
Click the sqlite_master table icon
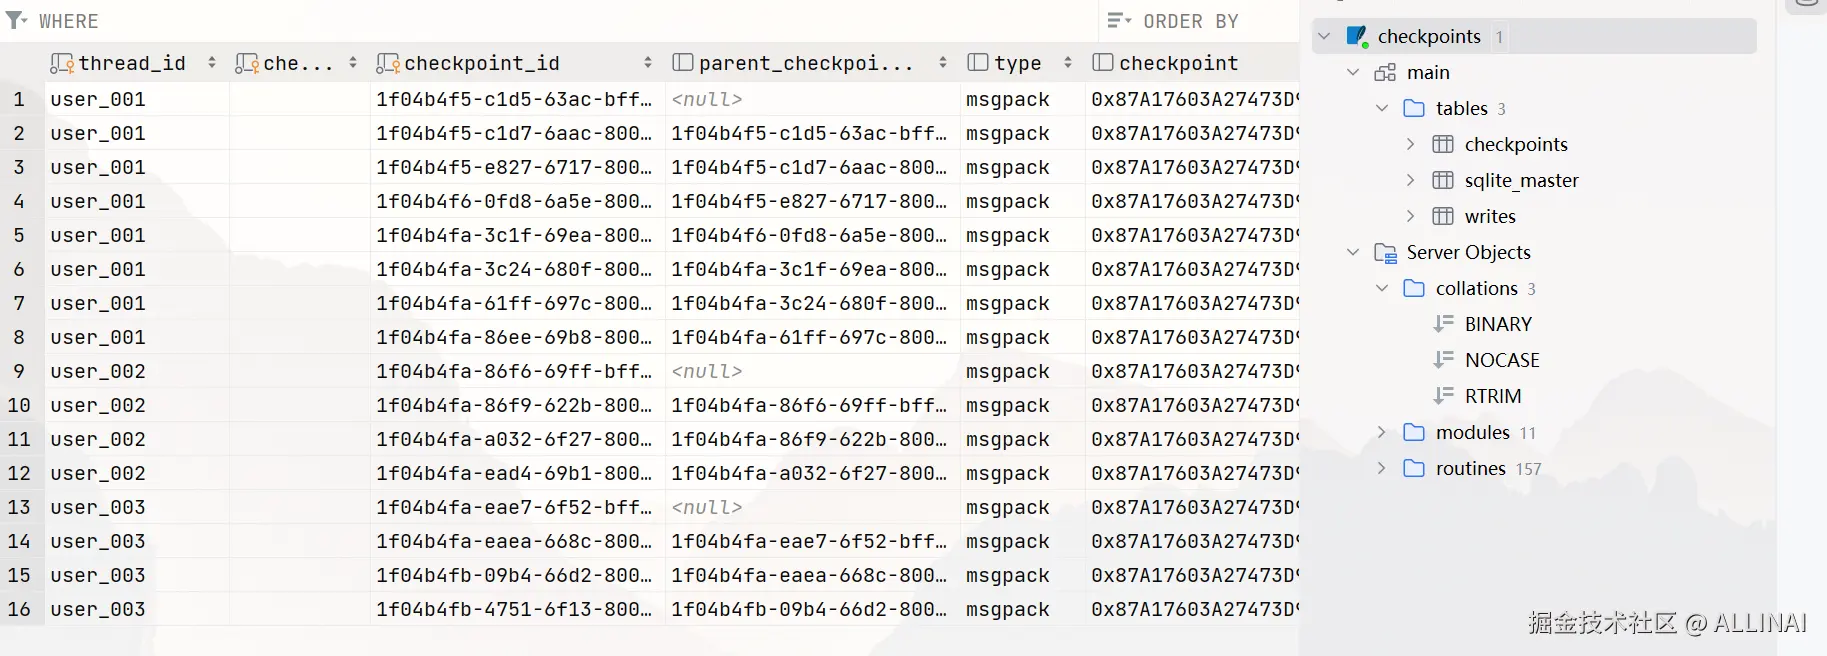1443,180
